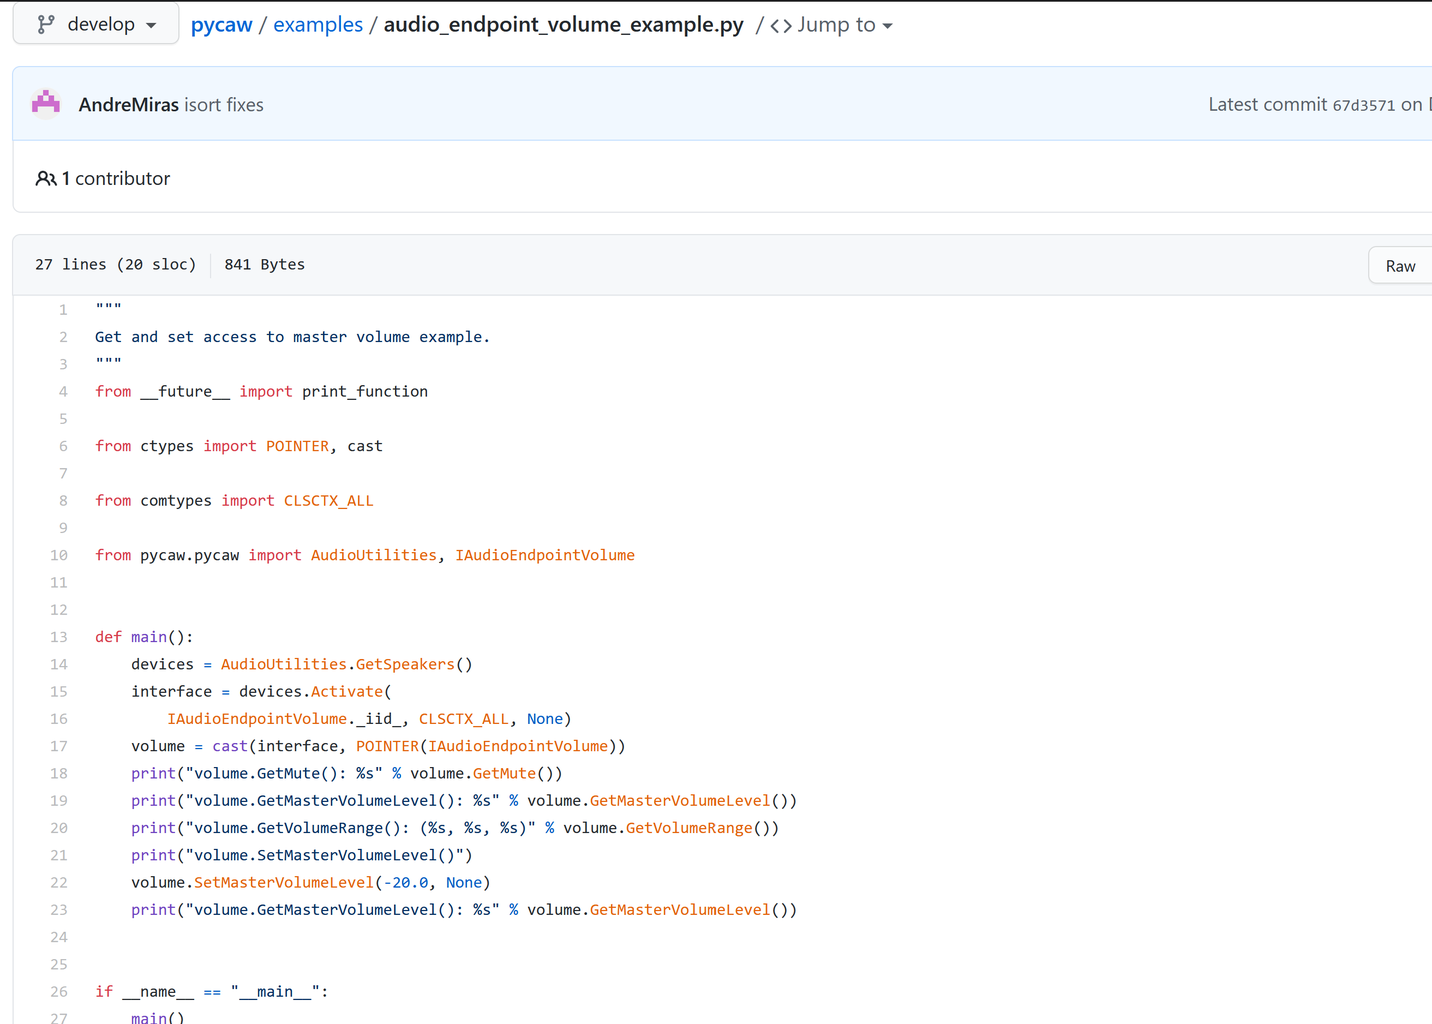View latest commit 67d3571

(x=1363, y=105)
